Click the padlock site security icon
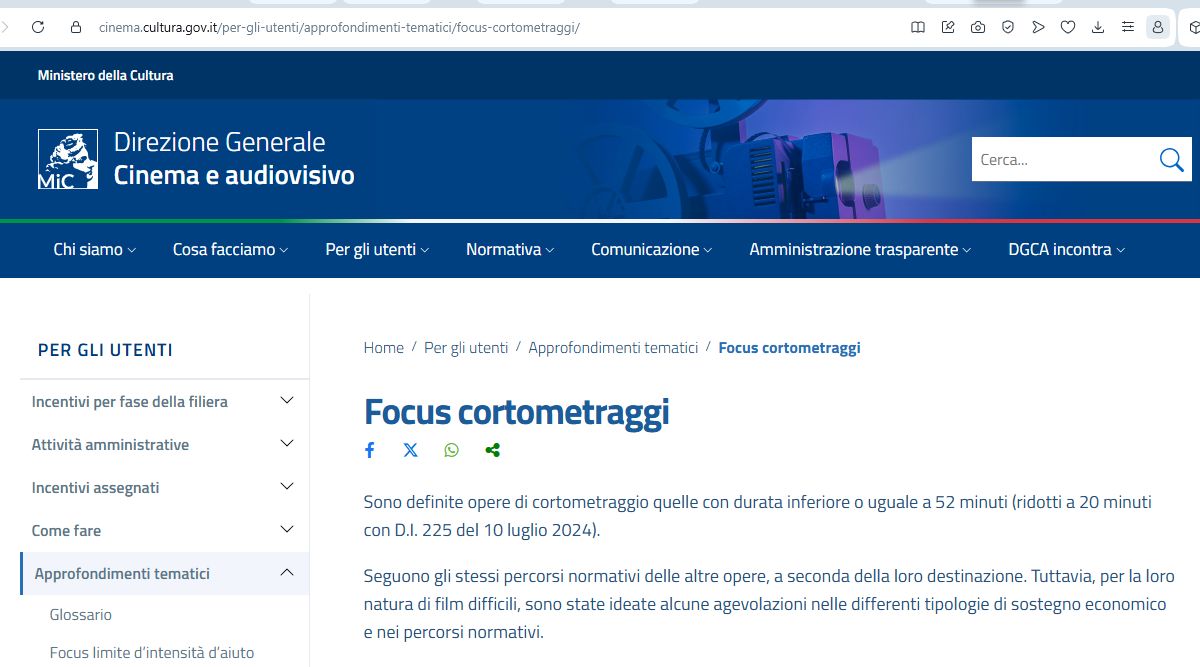 pyautogui.click(x=75, y=27)
